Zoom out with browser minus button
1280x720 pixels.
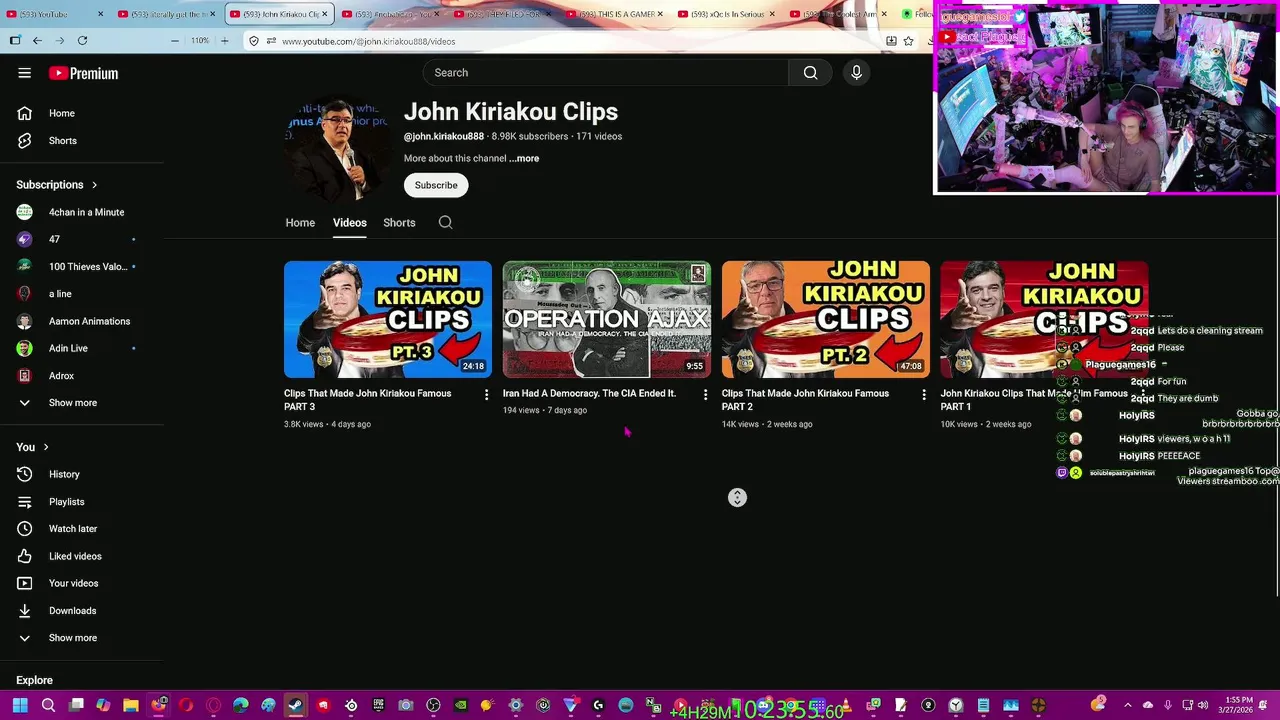click(x=175, y=41)
